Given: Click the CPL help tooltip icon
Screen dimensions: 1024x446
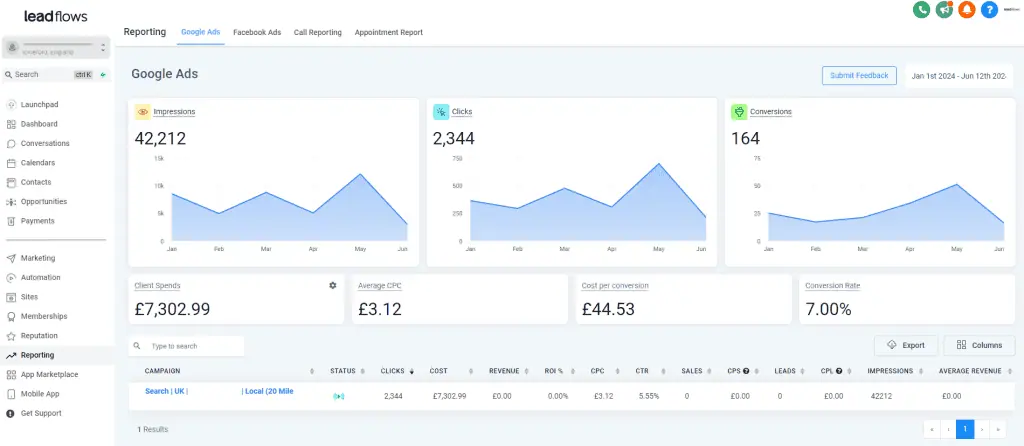Looking at the screenshot, I should [839, 371].
